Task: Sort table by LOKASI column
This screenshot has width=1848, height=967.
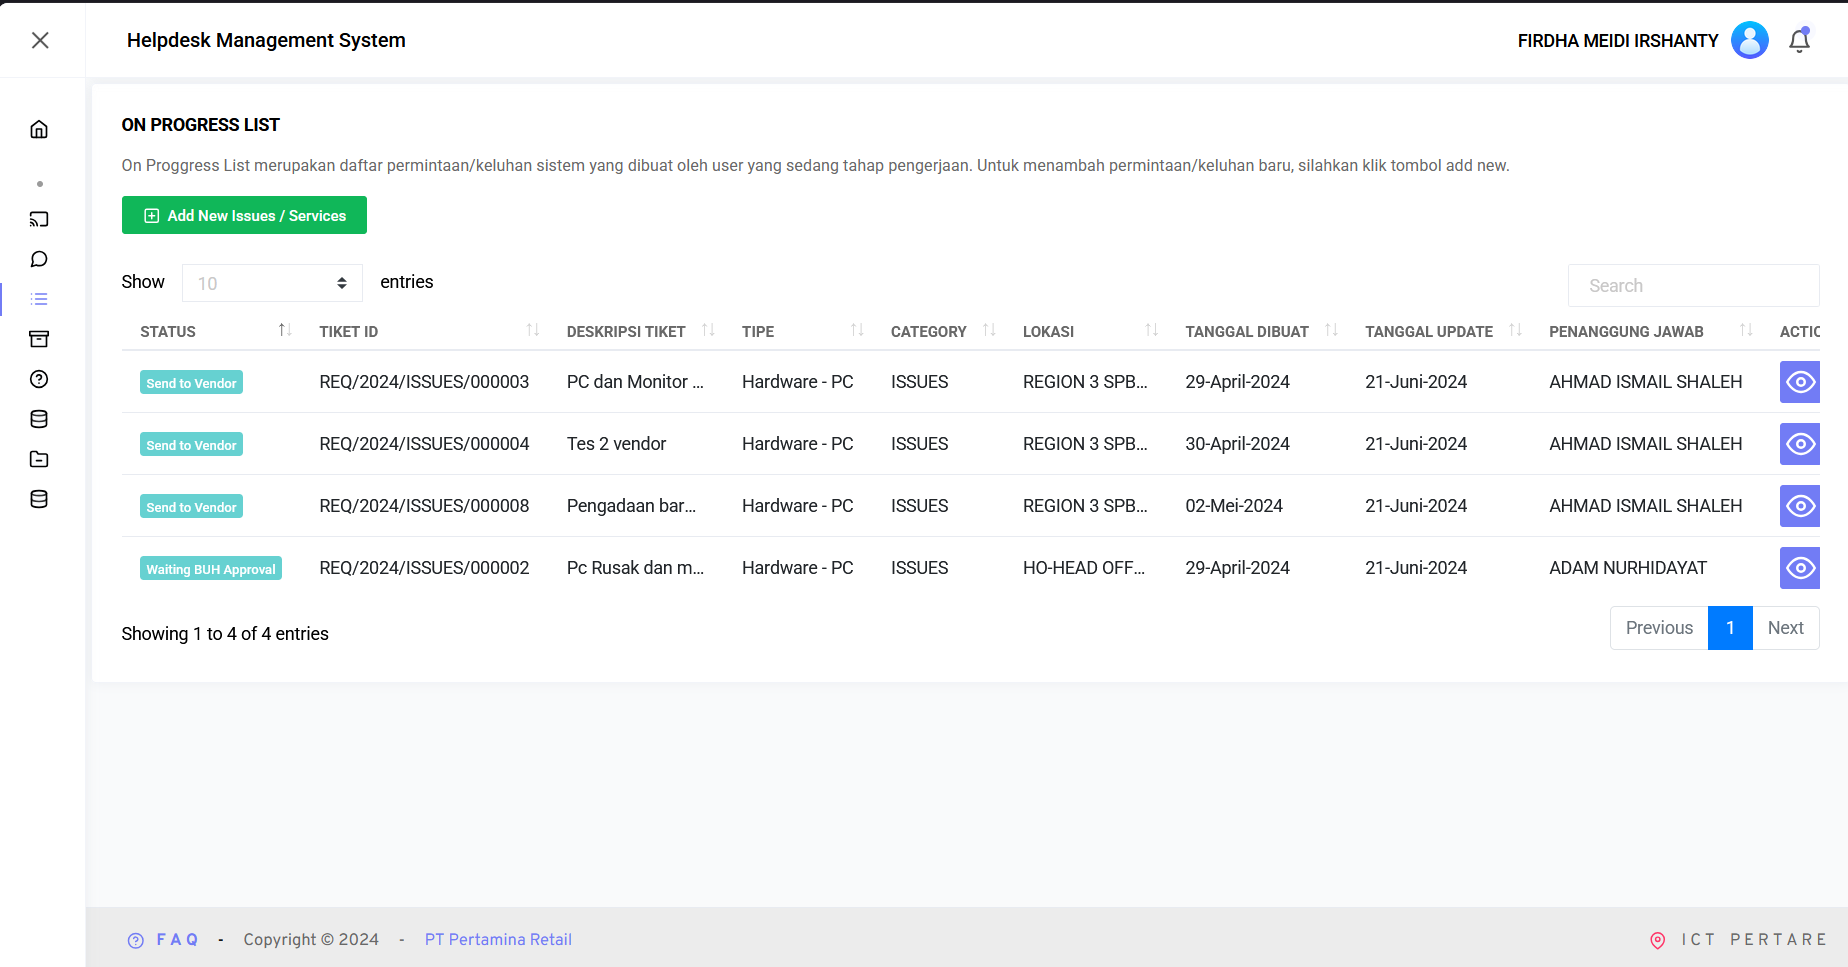Action: point(1086,331)
